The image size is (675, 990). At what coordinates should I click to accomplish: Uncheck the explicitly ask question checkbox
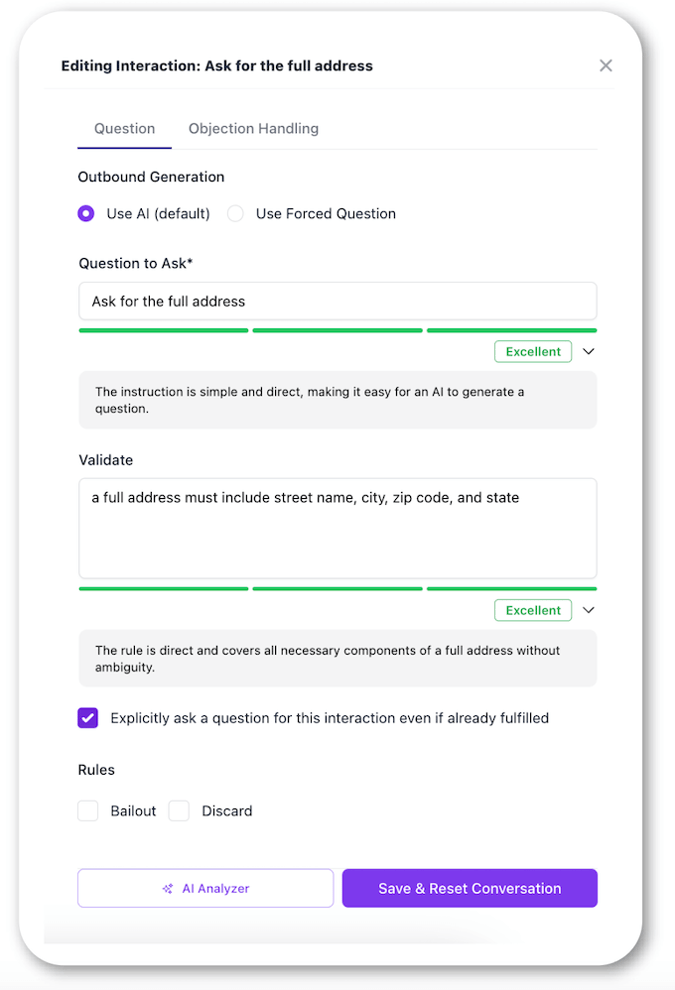[x=88, y=717]
